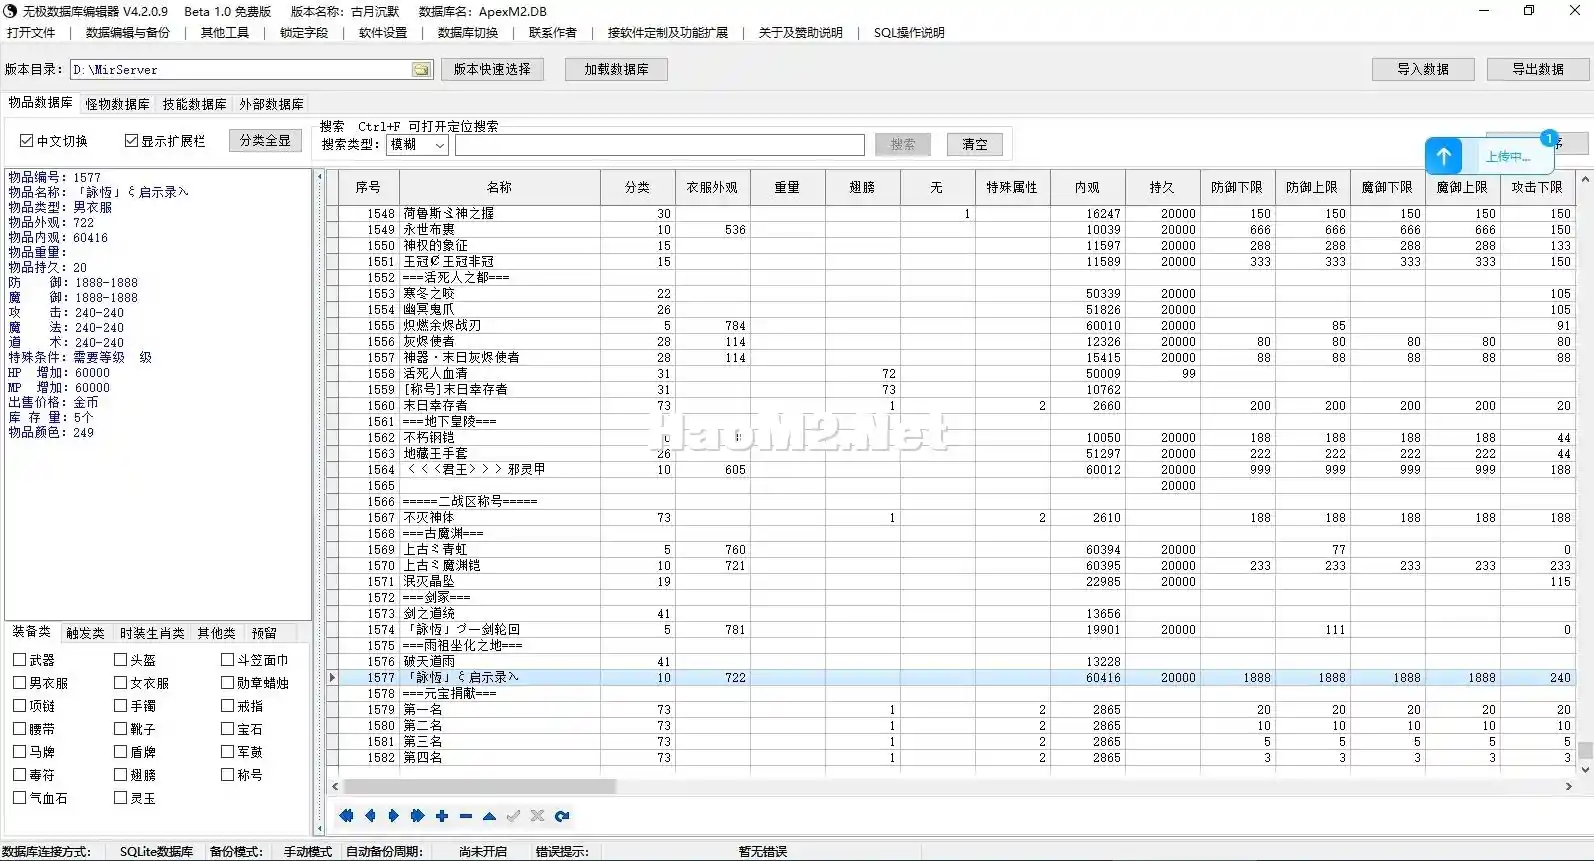Click the 内观 column header
Image resolution: width=1594 pixels, height=861 pixels.
point(1087,187)
